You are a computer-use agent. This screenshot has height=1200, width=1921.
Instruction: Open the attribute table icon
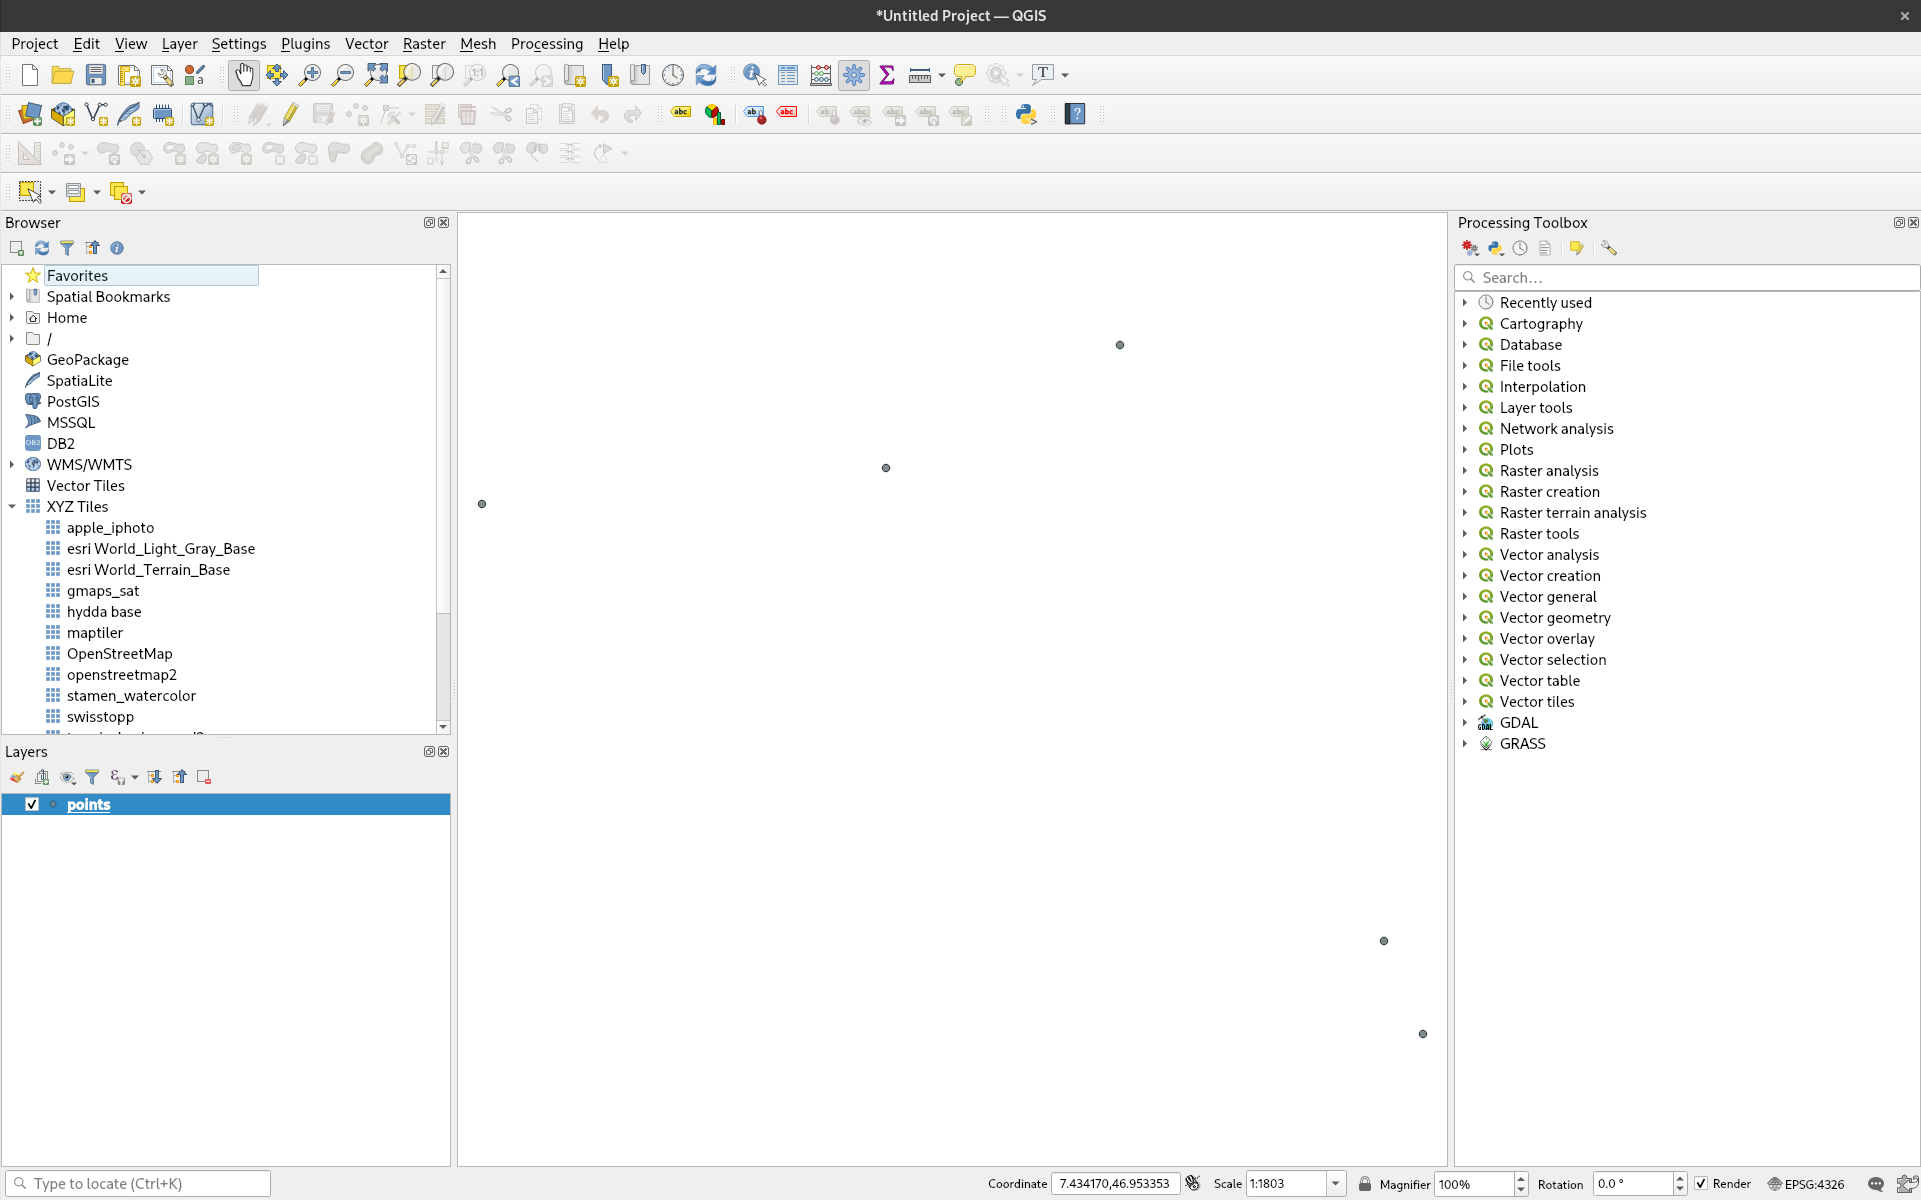click(x=788, y=75)
